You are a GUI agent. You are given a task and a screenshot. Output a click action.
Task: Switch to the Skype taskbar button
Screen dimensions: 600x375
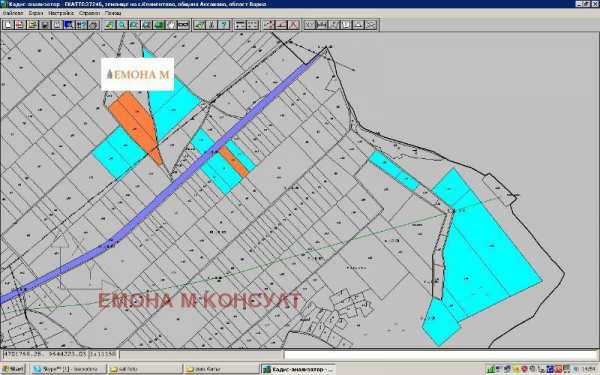tap(68, 369)
